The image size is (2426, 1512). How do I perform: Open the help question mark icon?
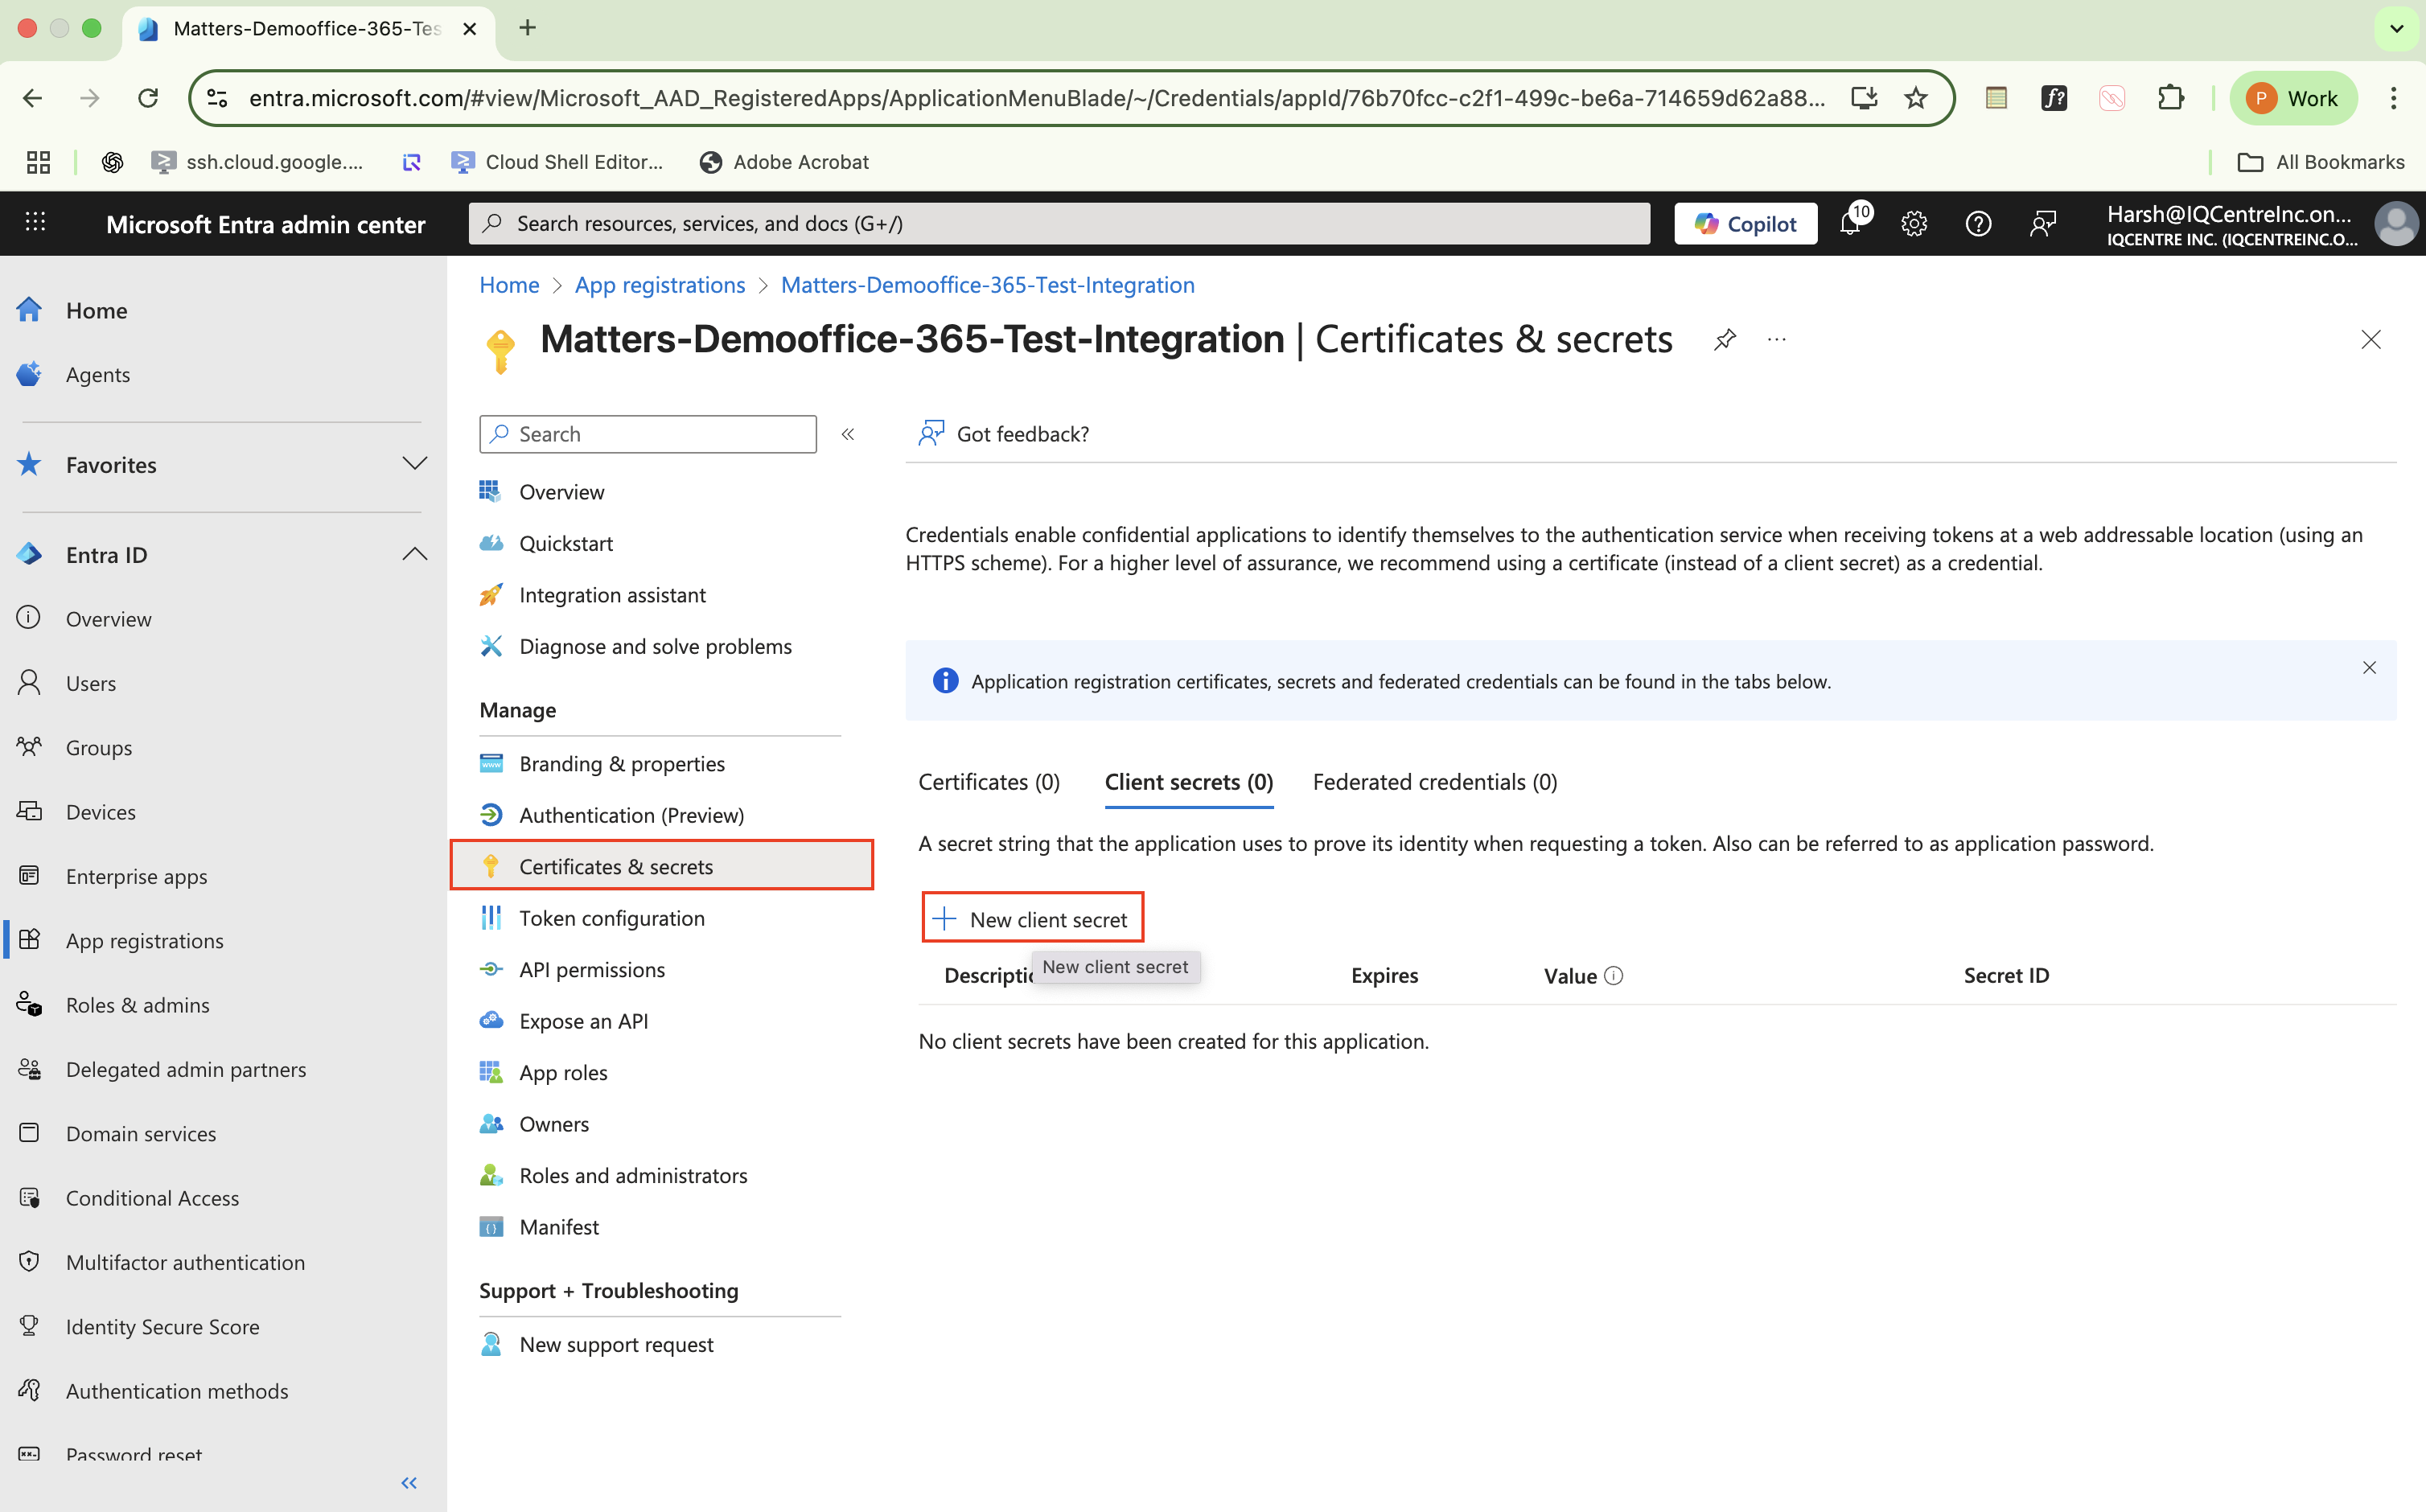[x=1978, y=224]
